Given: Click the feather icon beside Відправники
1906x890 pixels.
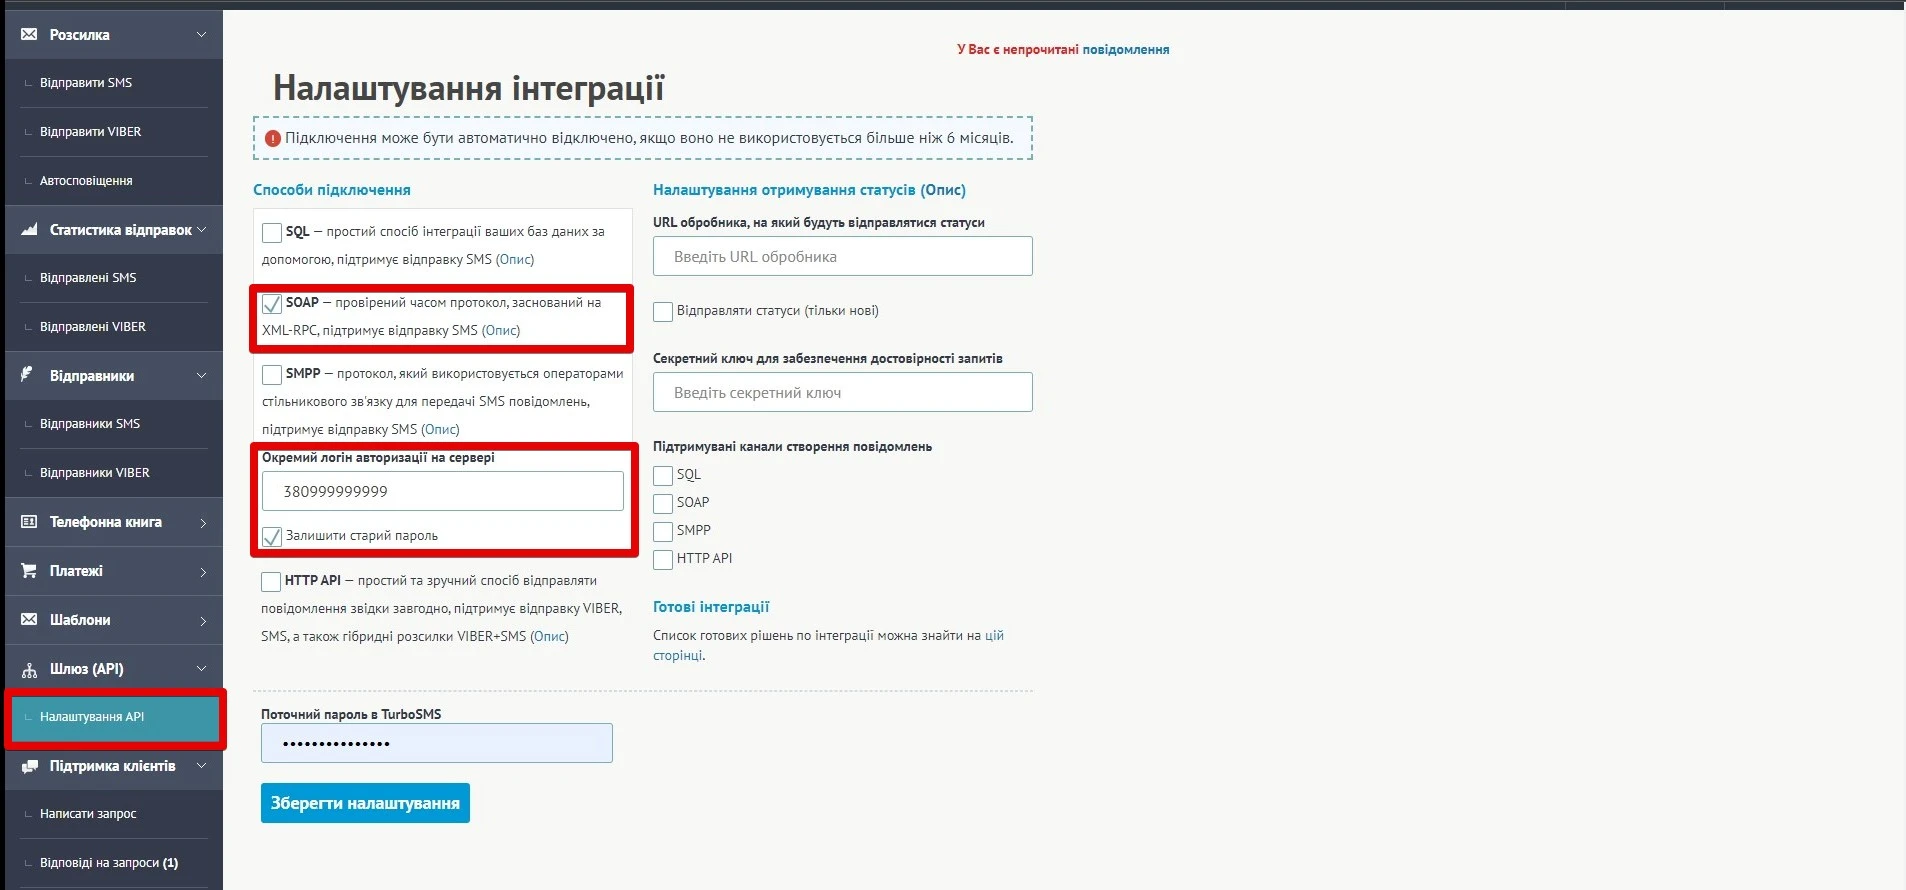Looking at the screenshot, I should coord(28,375).
